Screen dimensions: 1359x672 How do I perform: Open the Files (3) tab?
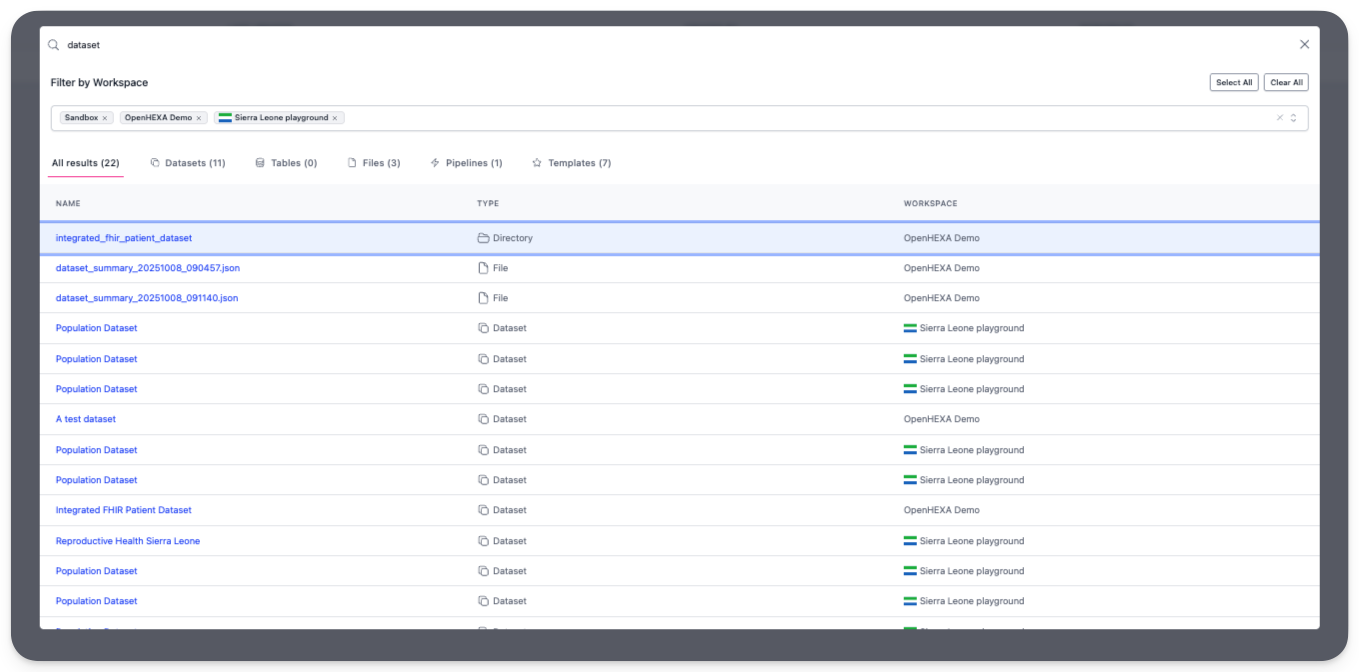pyautogui.click(x=373, y=163)
